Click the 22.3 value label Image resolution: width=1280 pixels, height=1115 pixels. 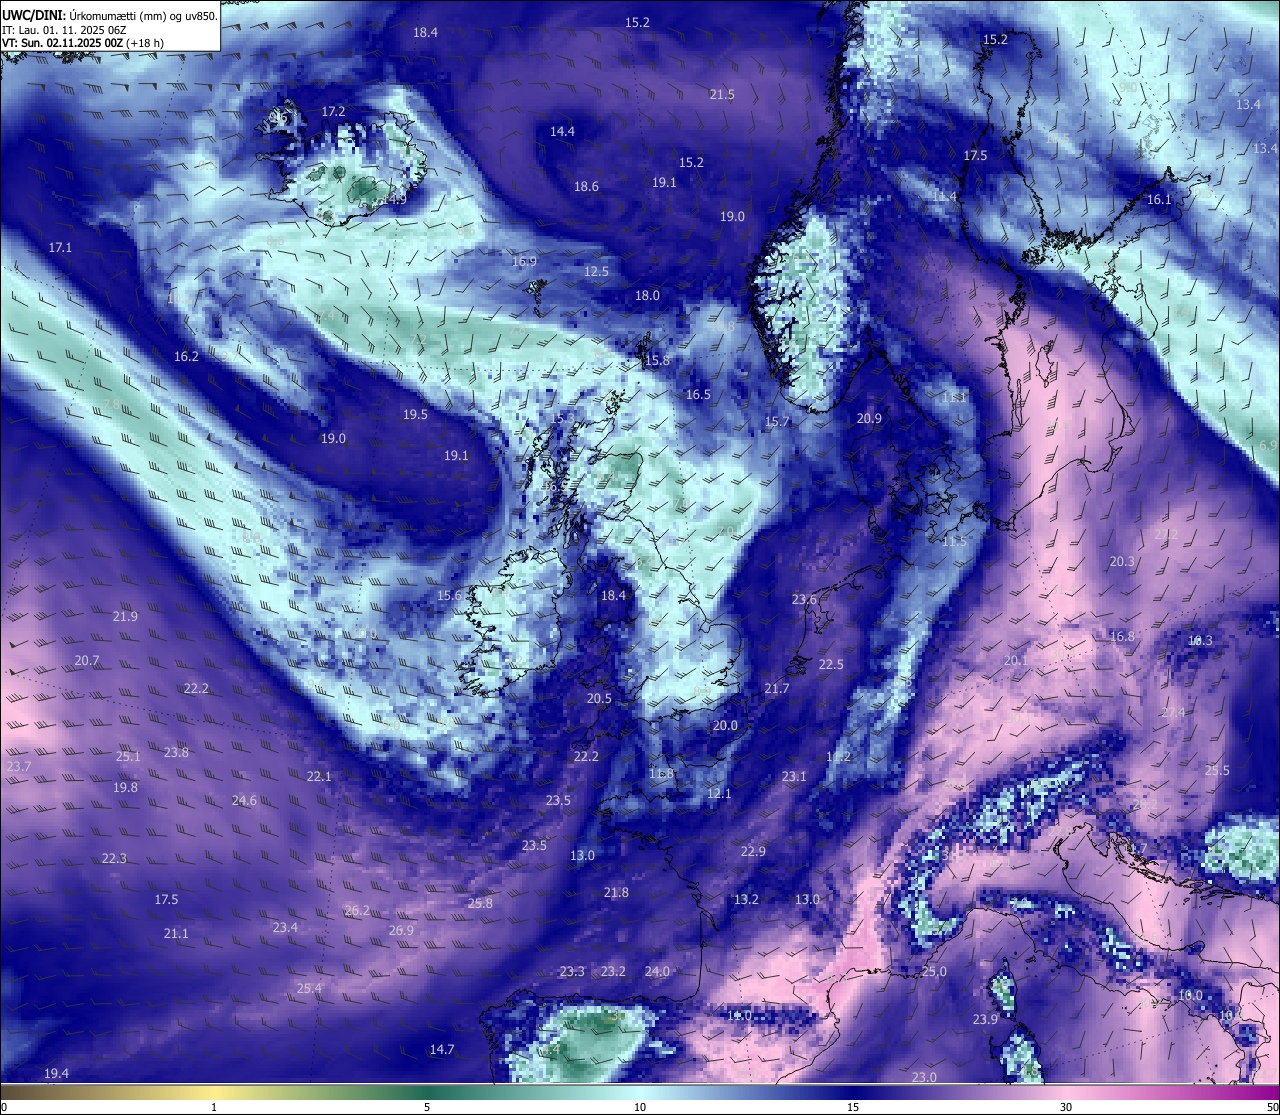click(114, 858)
